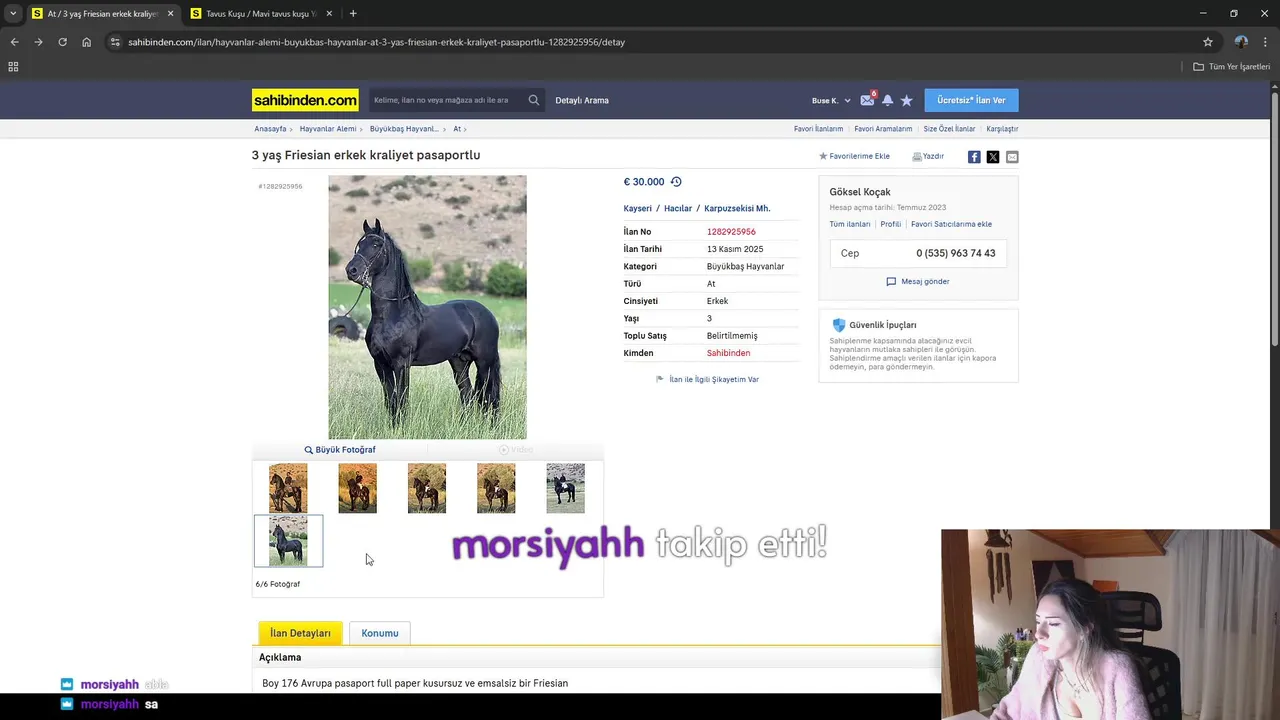
Task: Switch to the Tavus Kuşu browser tab
Action: tap(260, 14)
